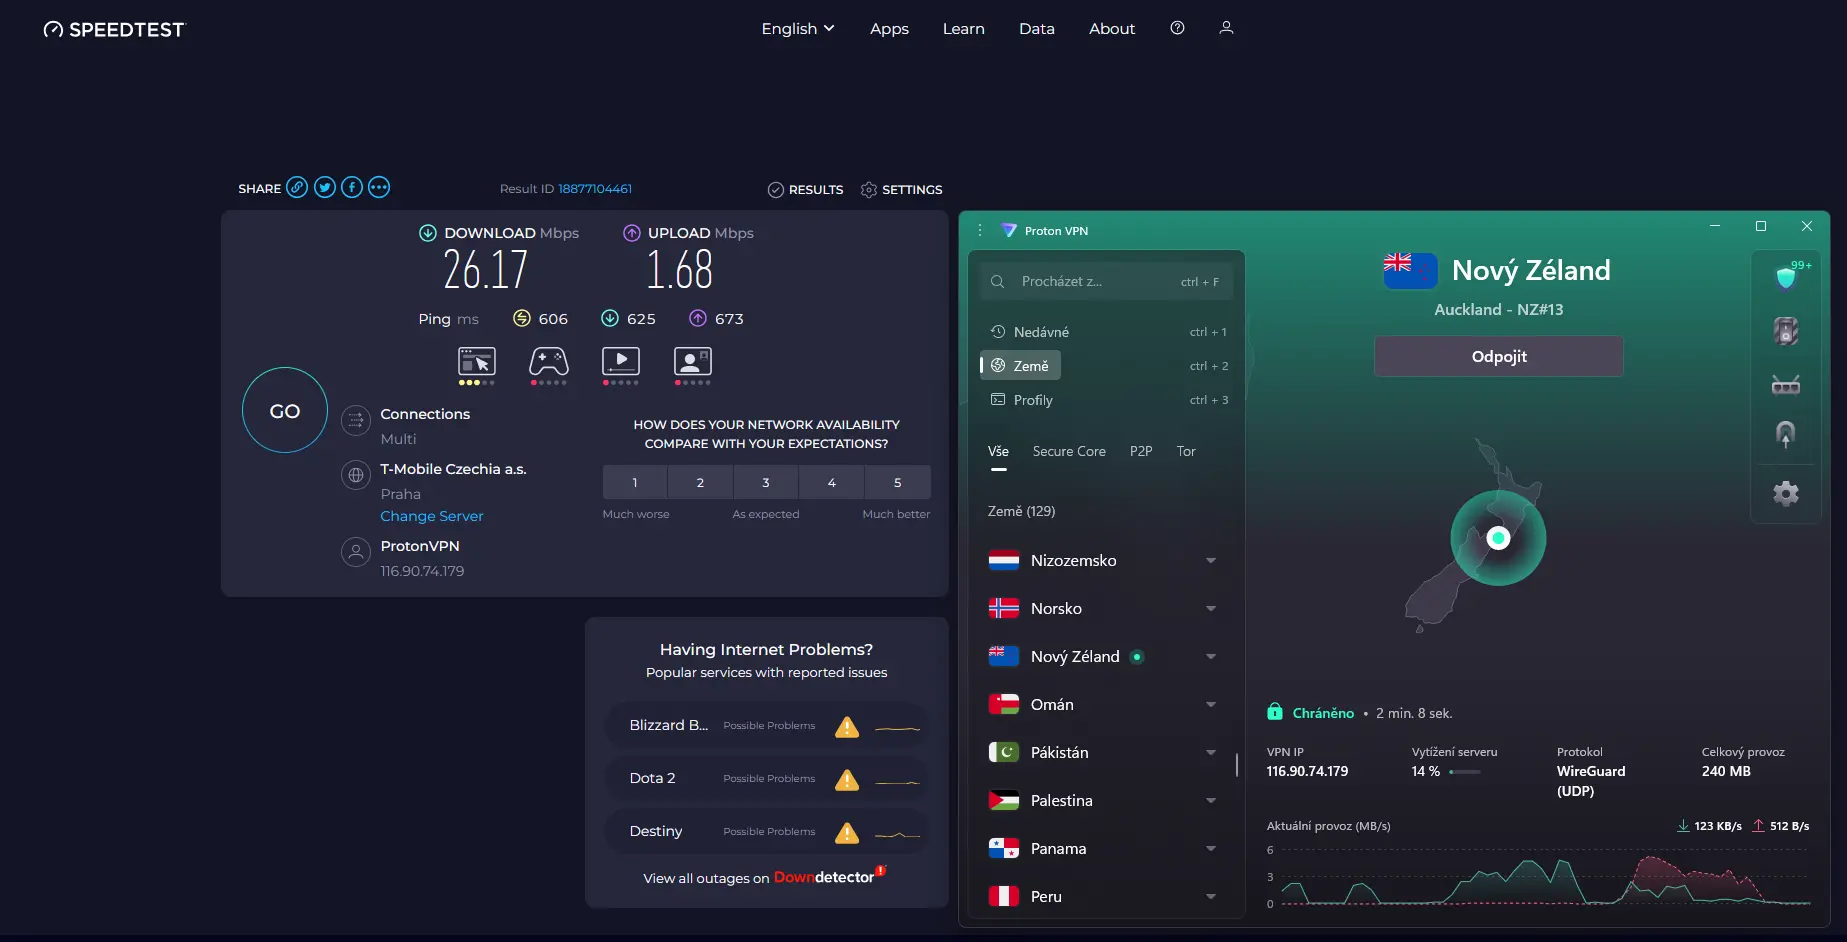Open the port forwarding panel

click(x=1786, y=384)
